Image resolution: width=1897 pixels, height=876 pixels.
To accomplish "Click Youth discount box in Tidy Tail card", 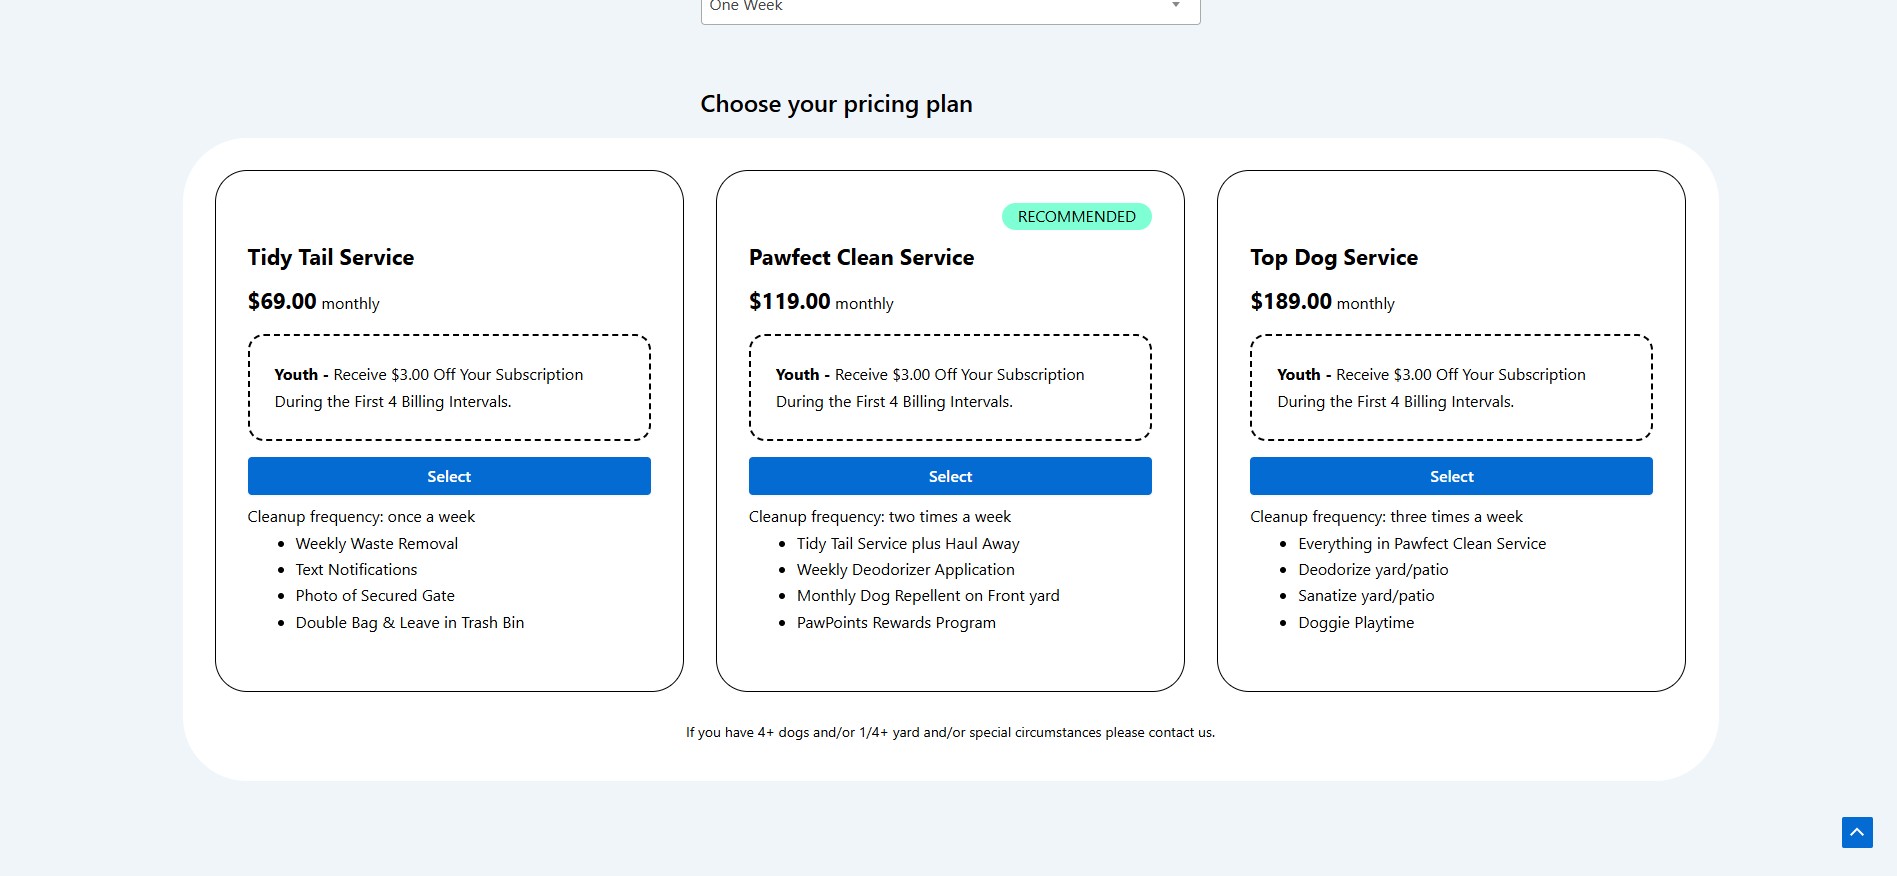I will [x=449, y=388].
